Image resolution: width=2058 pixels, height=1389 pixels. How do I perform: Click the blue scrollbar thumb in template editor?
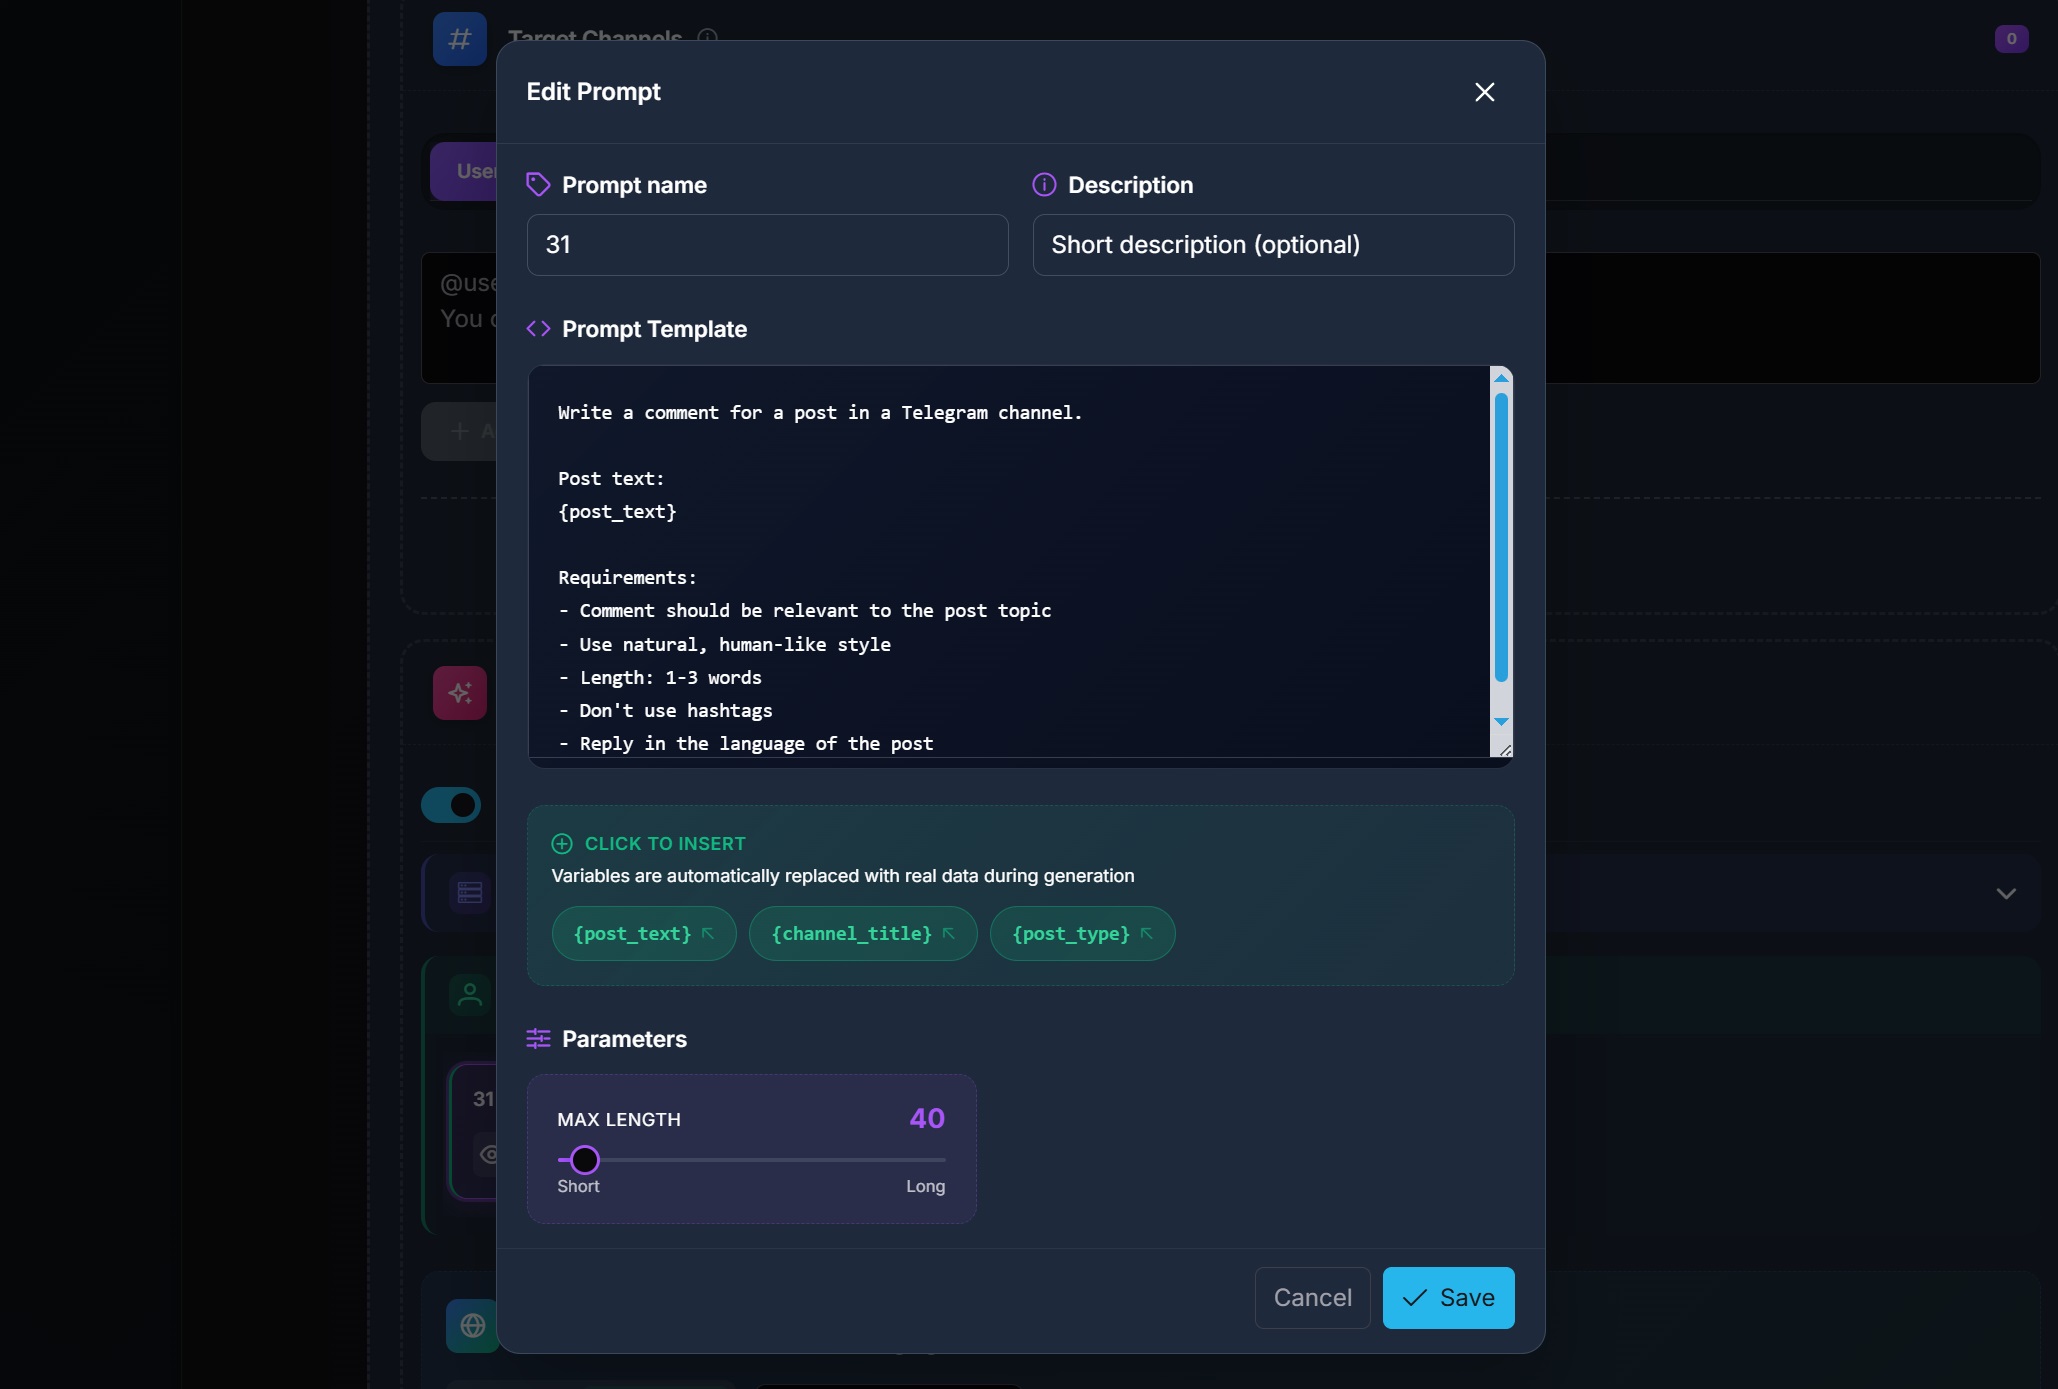[1501, 538]
